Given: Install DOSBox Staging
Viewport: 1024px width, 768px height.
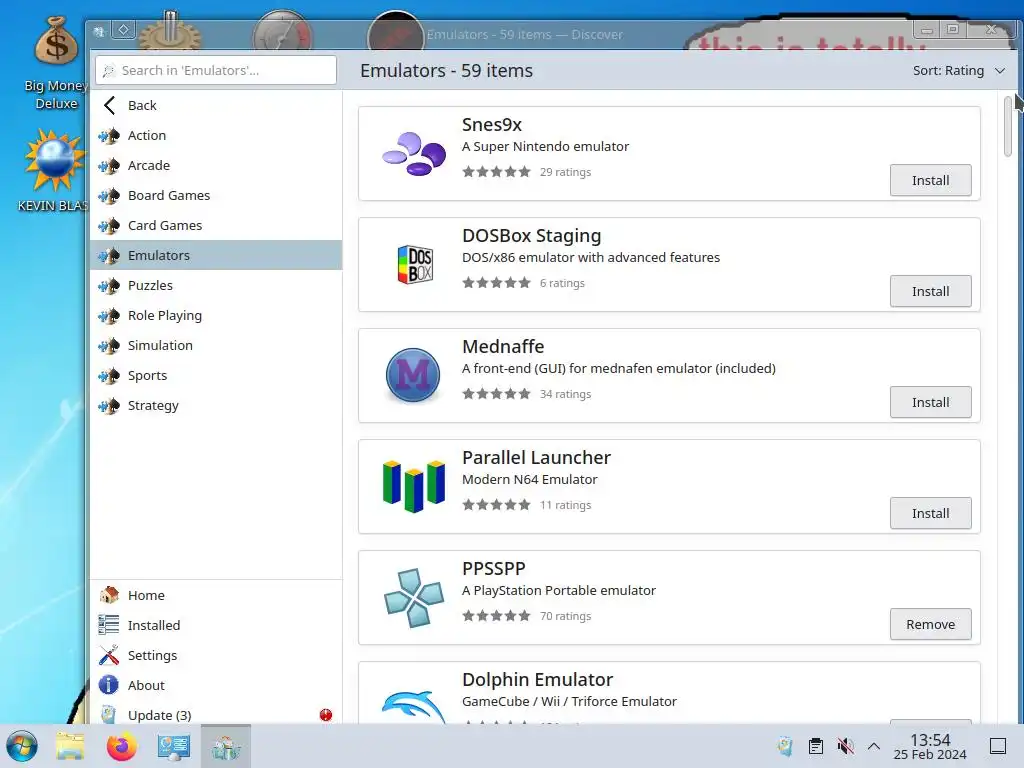Looking at the screenshot, I should [931, 291].
